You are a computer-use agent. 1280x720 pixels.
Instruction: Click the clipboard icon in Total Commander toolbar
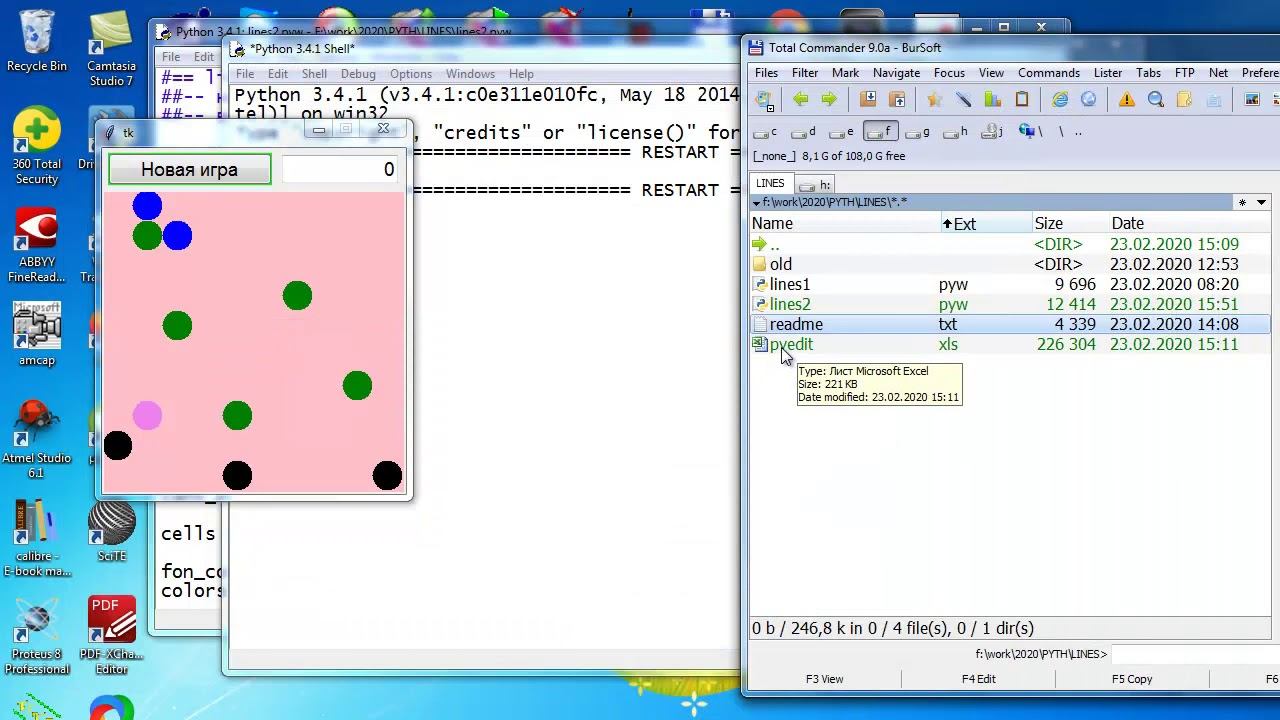pyautogui.click(x=1022, y=99)
